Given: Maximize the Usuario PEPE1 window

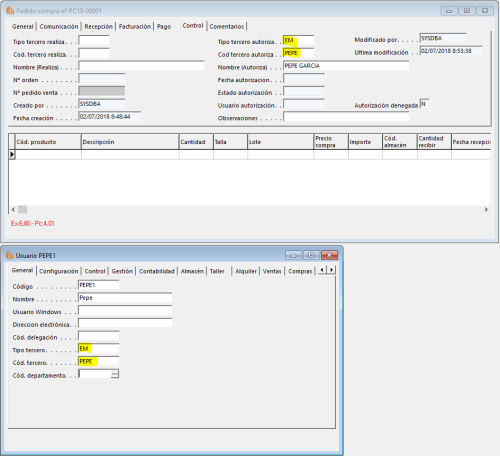Looking at the screenshot, I should pos(311,255).
